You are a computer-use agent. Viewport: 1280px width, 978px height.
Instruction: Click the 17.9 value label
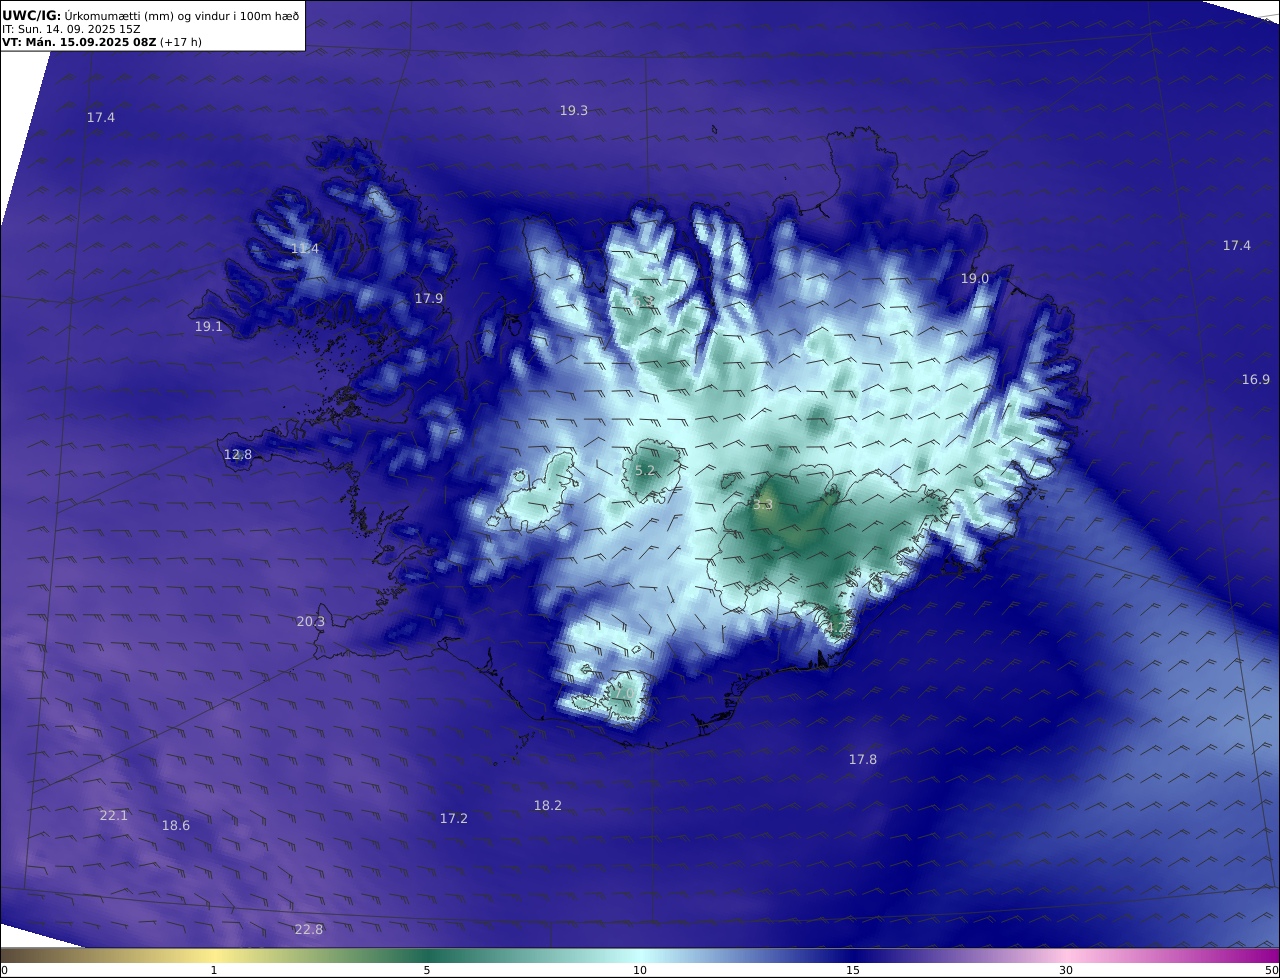[x=429, y=299]
